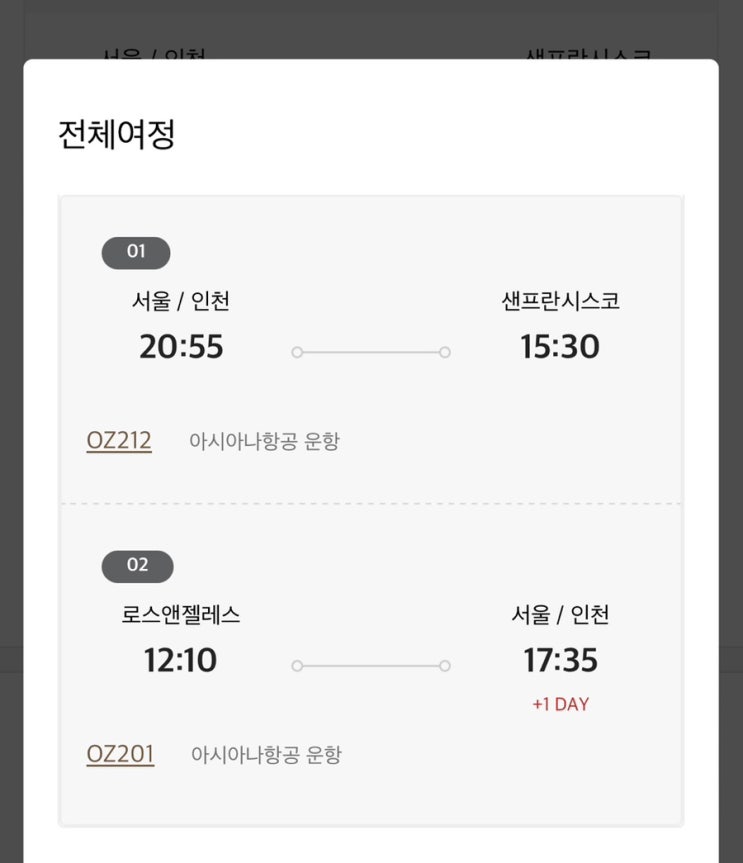This screenshot has height=863, width=743.
Task: Click 서울 / 인천 departure city in segment 01
Action: (x=181, y=301)
